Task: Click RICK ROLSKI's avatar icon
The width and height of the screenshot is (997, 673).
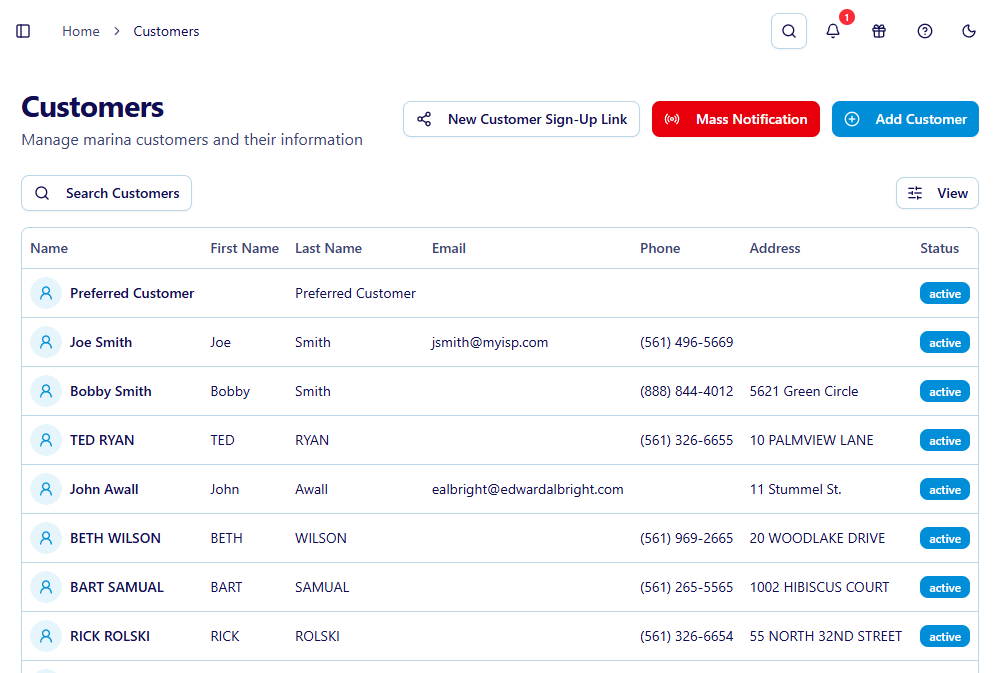Action: [x=46, y=636]
